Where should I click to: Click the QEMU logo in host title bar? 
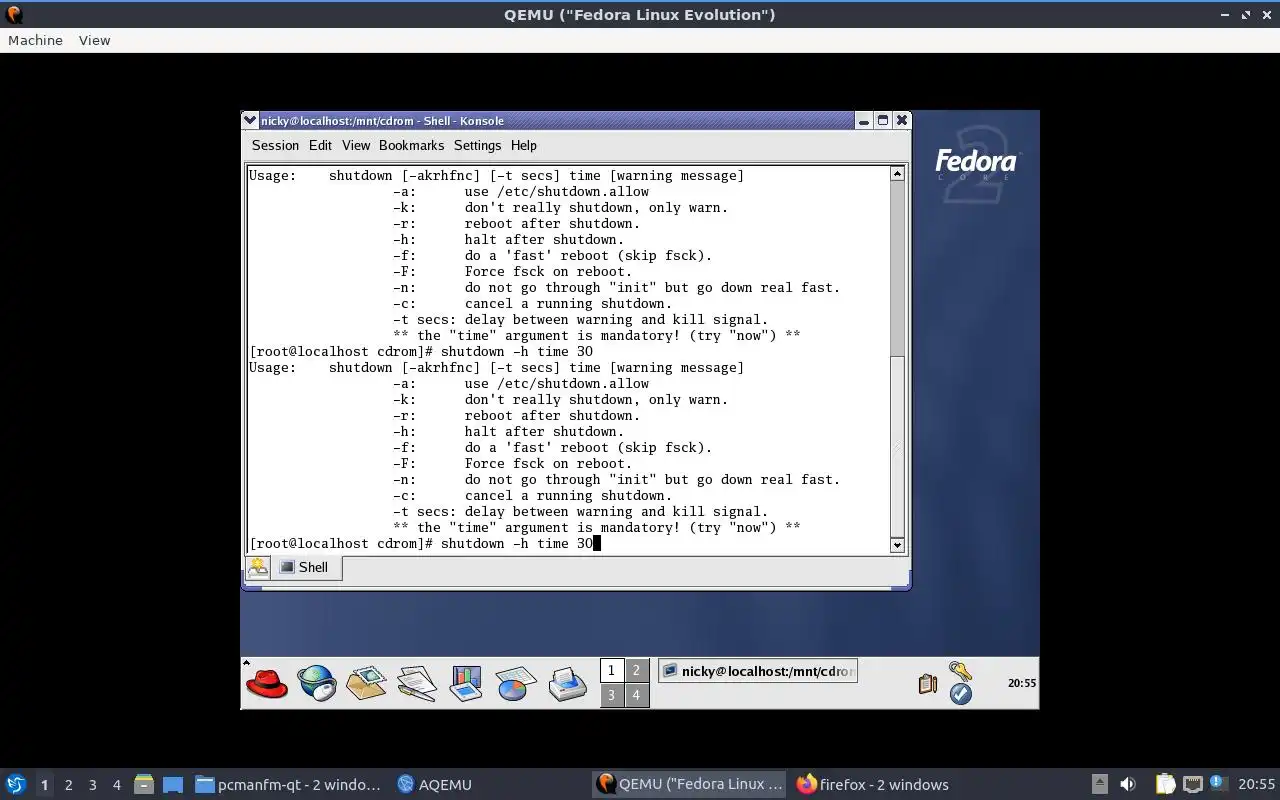point(14,14)
